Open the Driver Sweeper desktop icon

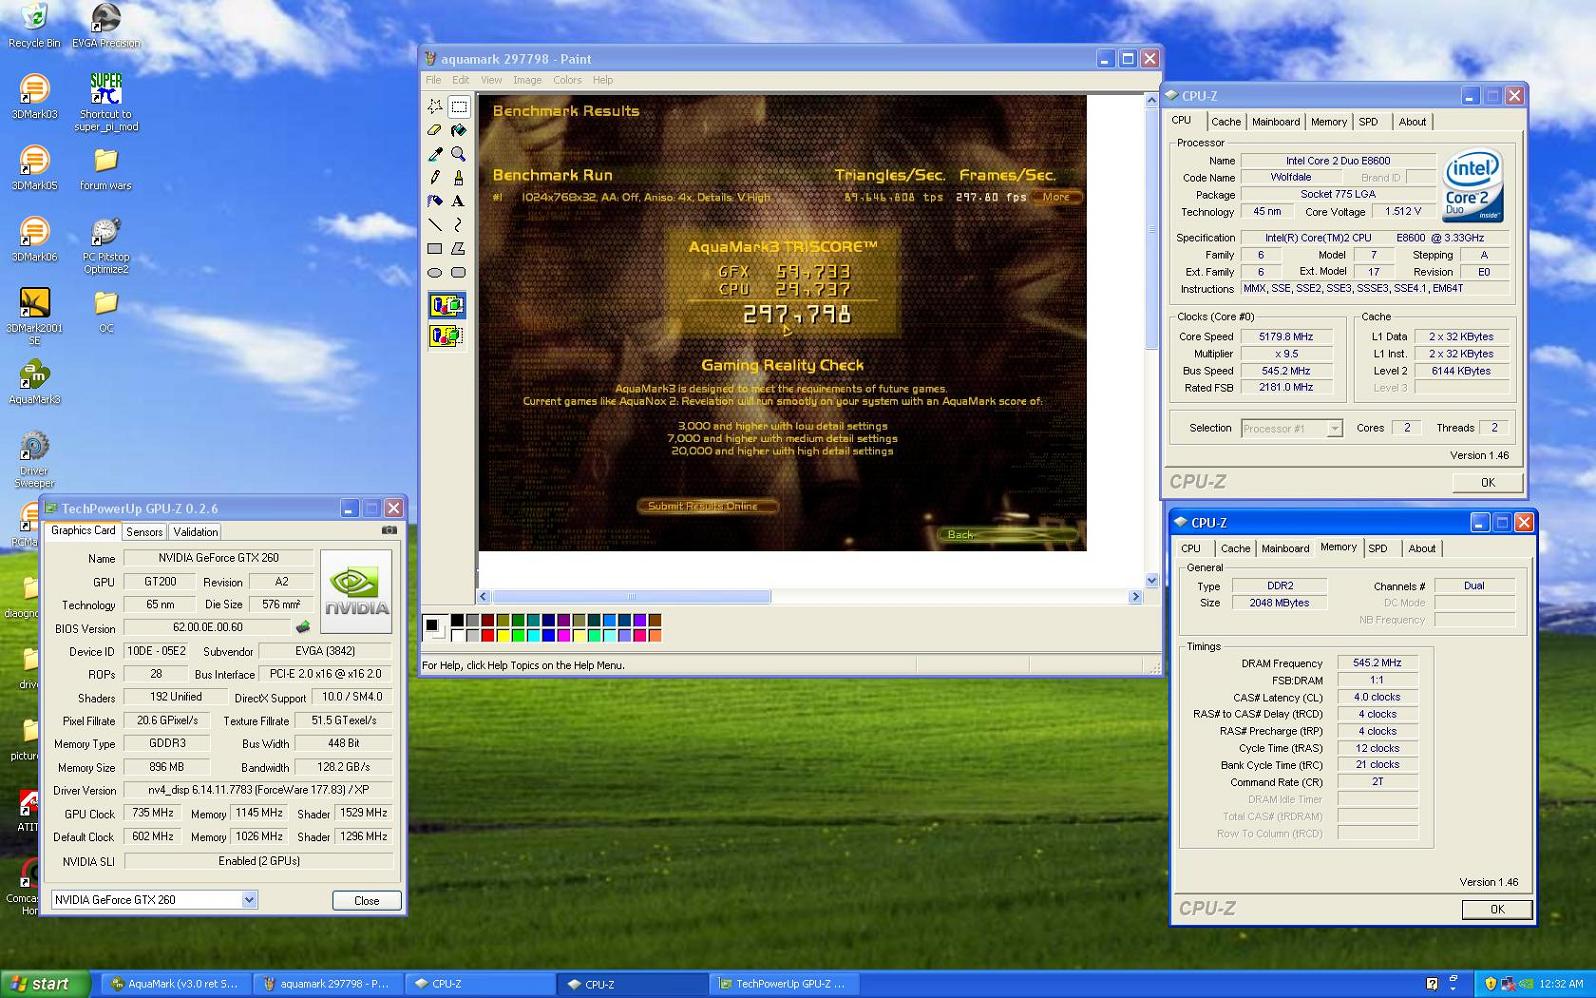pyautogui.click(x=34, y=459)
